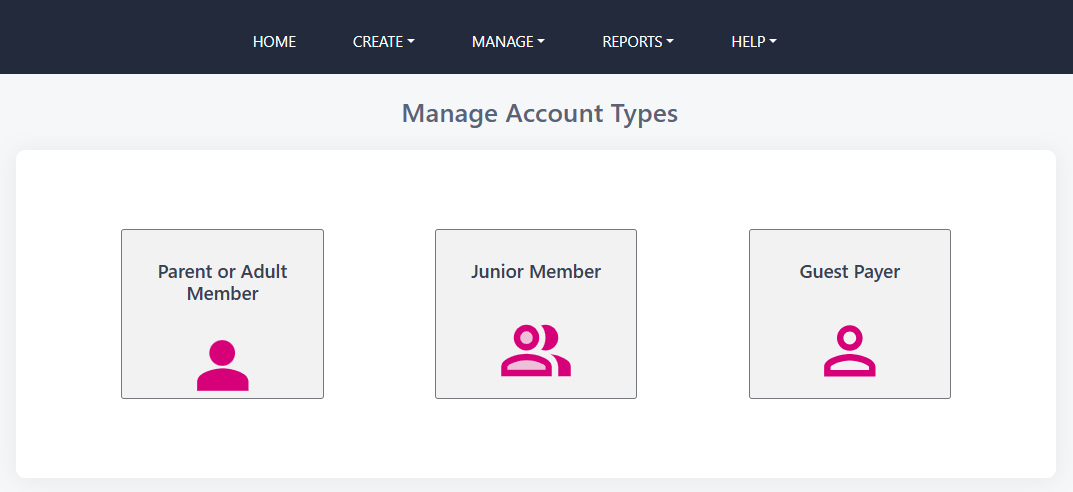Click the two-person icon under Junior Member

pyautogui.click(x=536, y=350)
